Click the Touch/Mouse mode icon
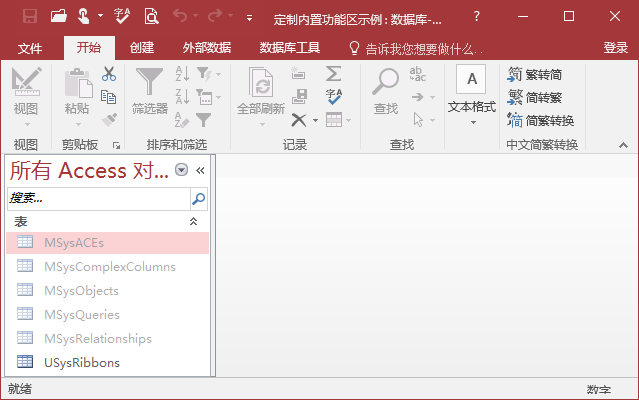 [84, 17]
